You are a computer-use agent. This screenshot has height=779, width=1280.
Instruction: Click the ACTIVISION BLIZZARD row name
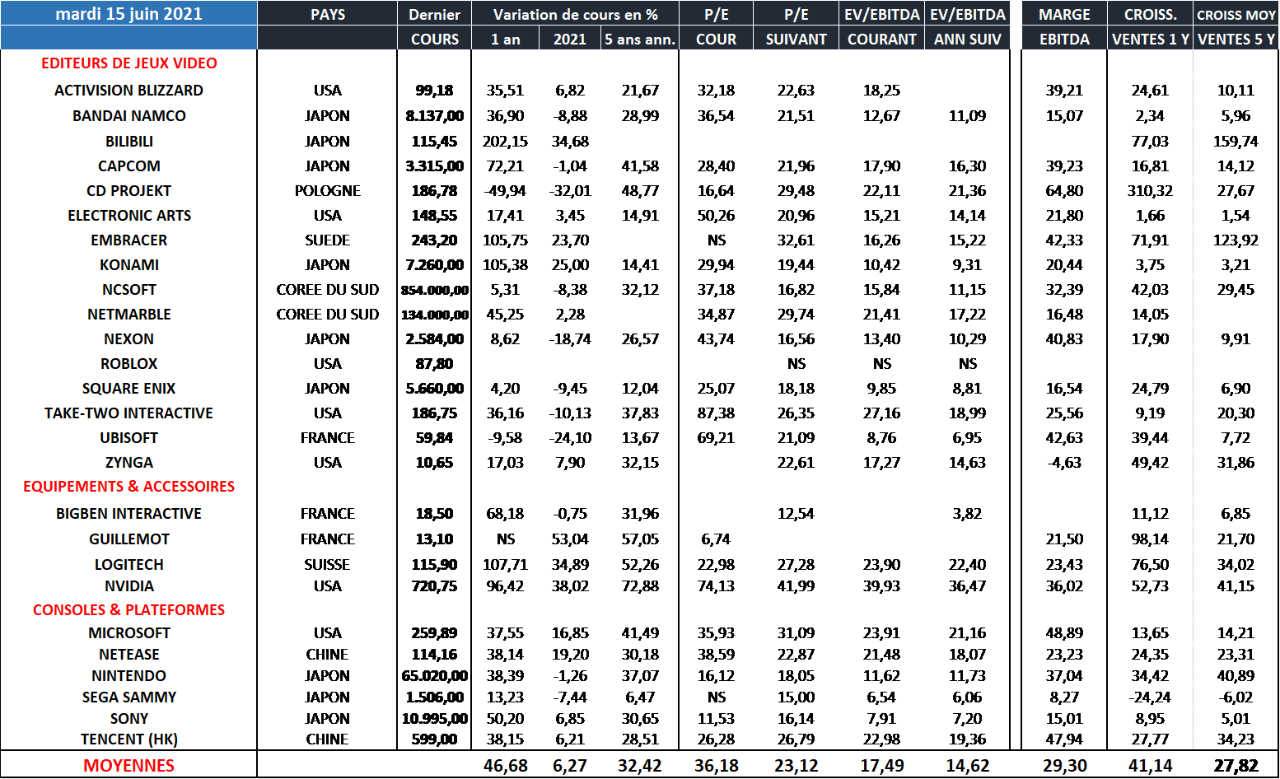pos(129,90)
